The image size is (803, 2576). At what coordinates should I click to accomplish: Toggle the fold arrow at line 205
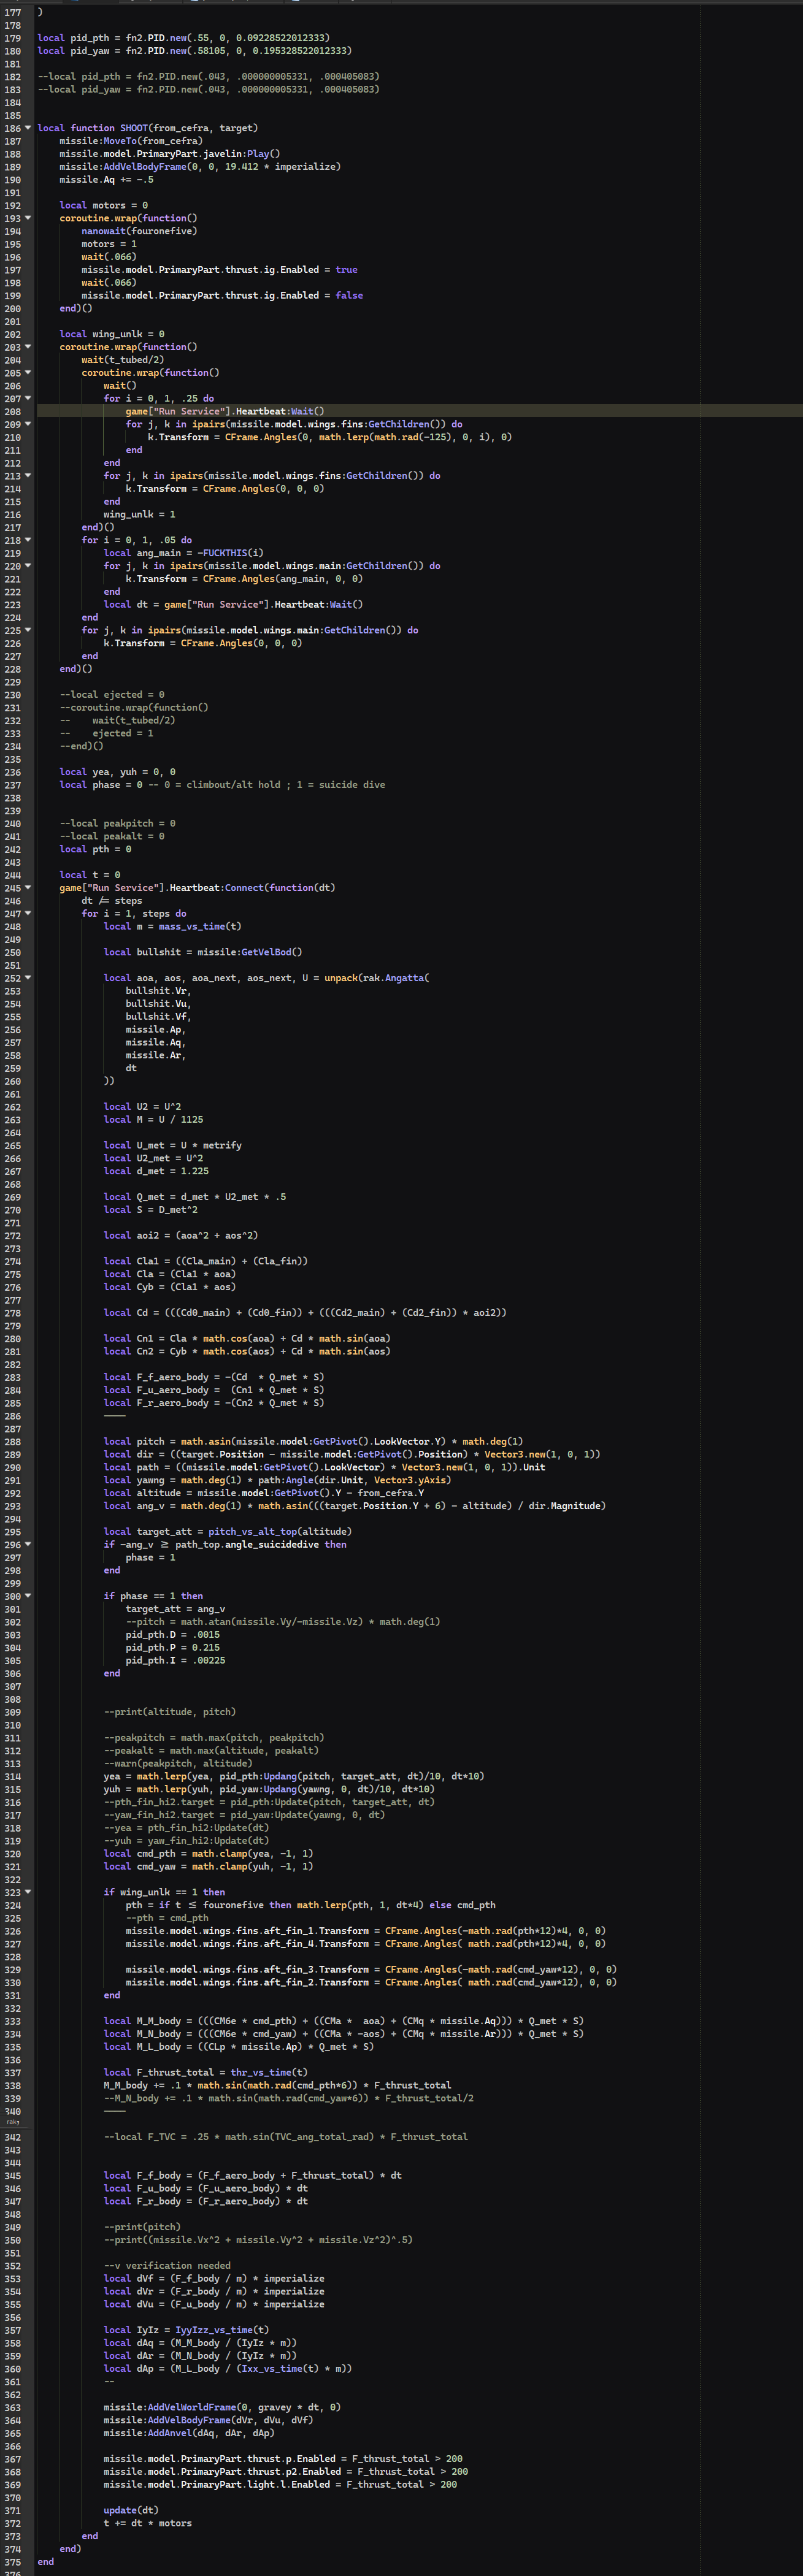(28, 373)
